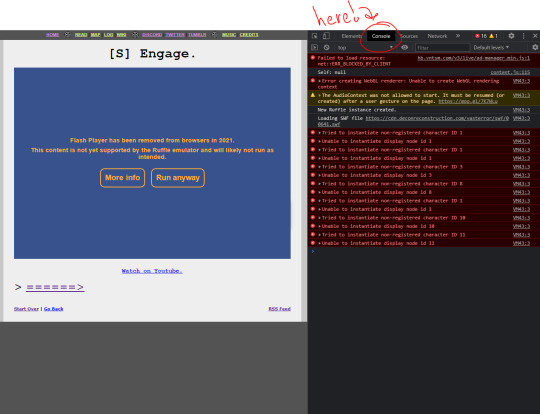
Task: Open MAP in site navigation
Action: 95,35
